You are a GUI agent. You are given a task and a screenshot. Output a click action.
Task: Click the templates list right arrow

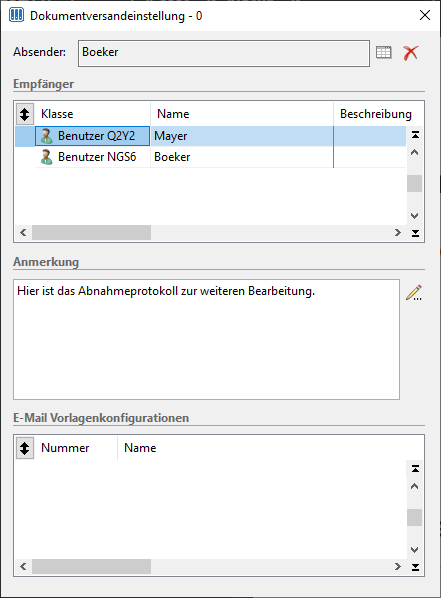coord(398,566)
